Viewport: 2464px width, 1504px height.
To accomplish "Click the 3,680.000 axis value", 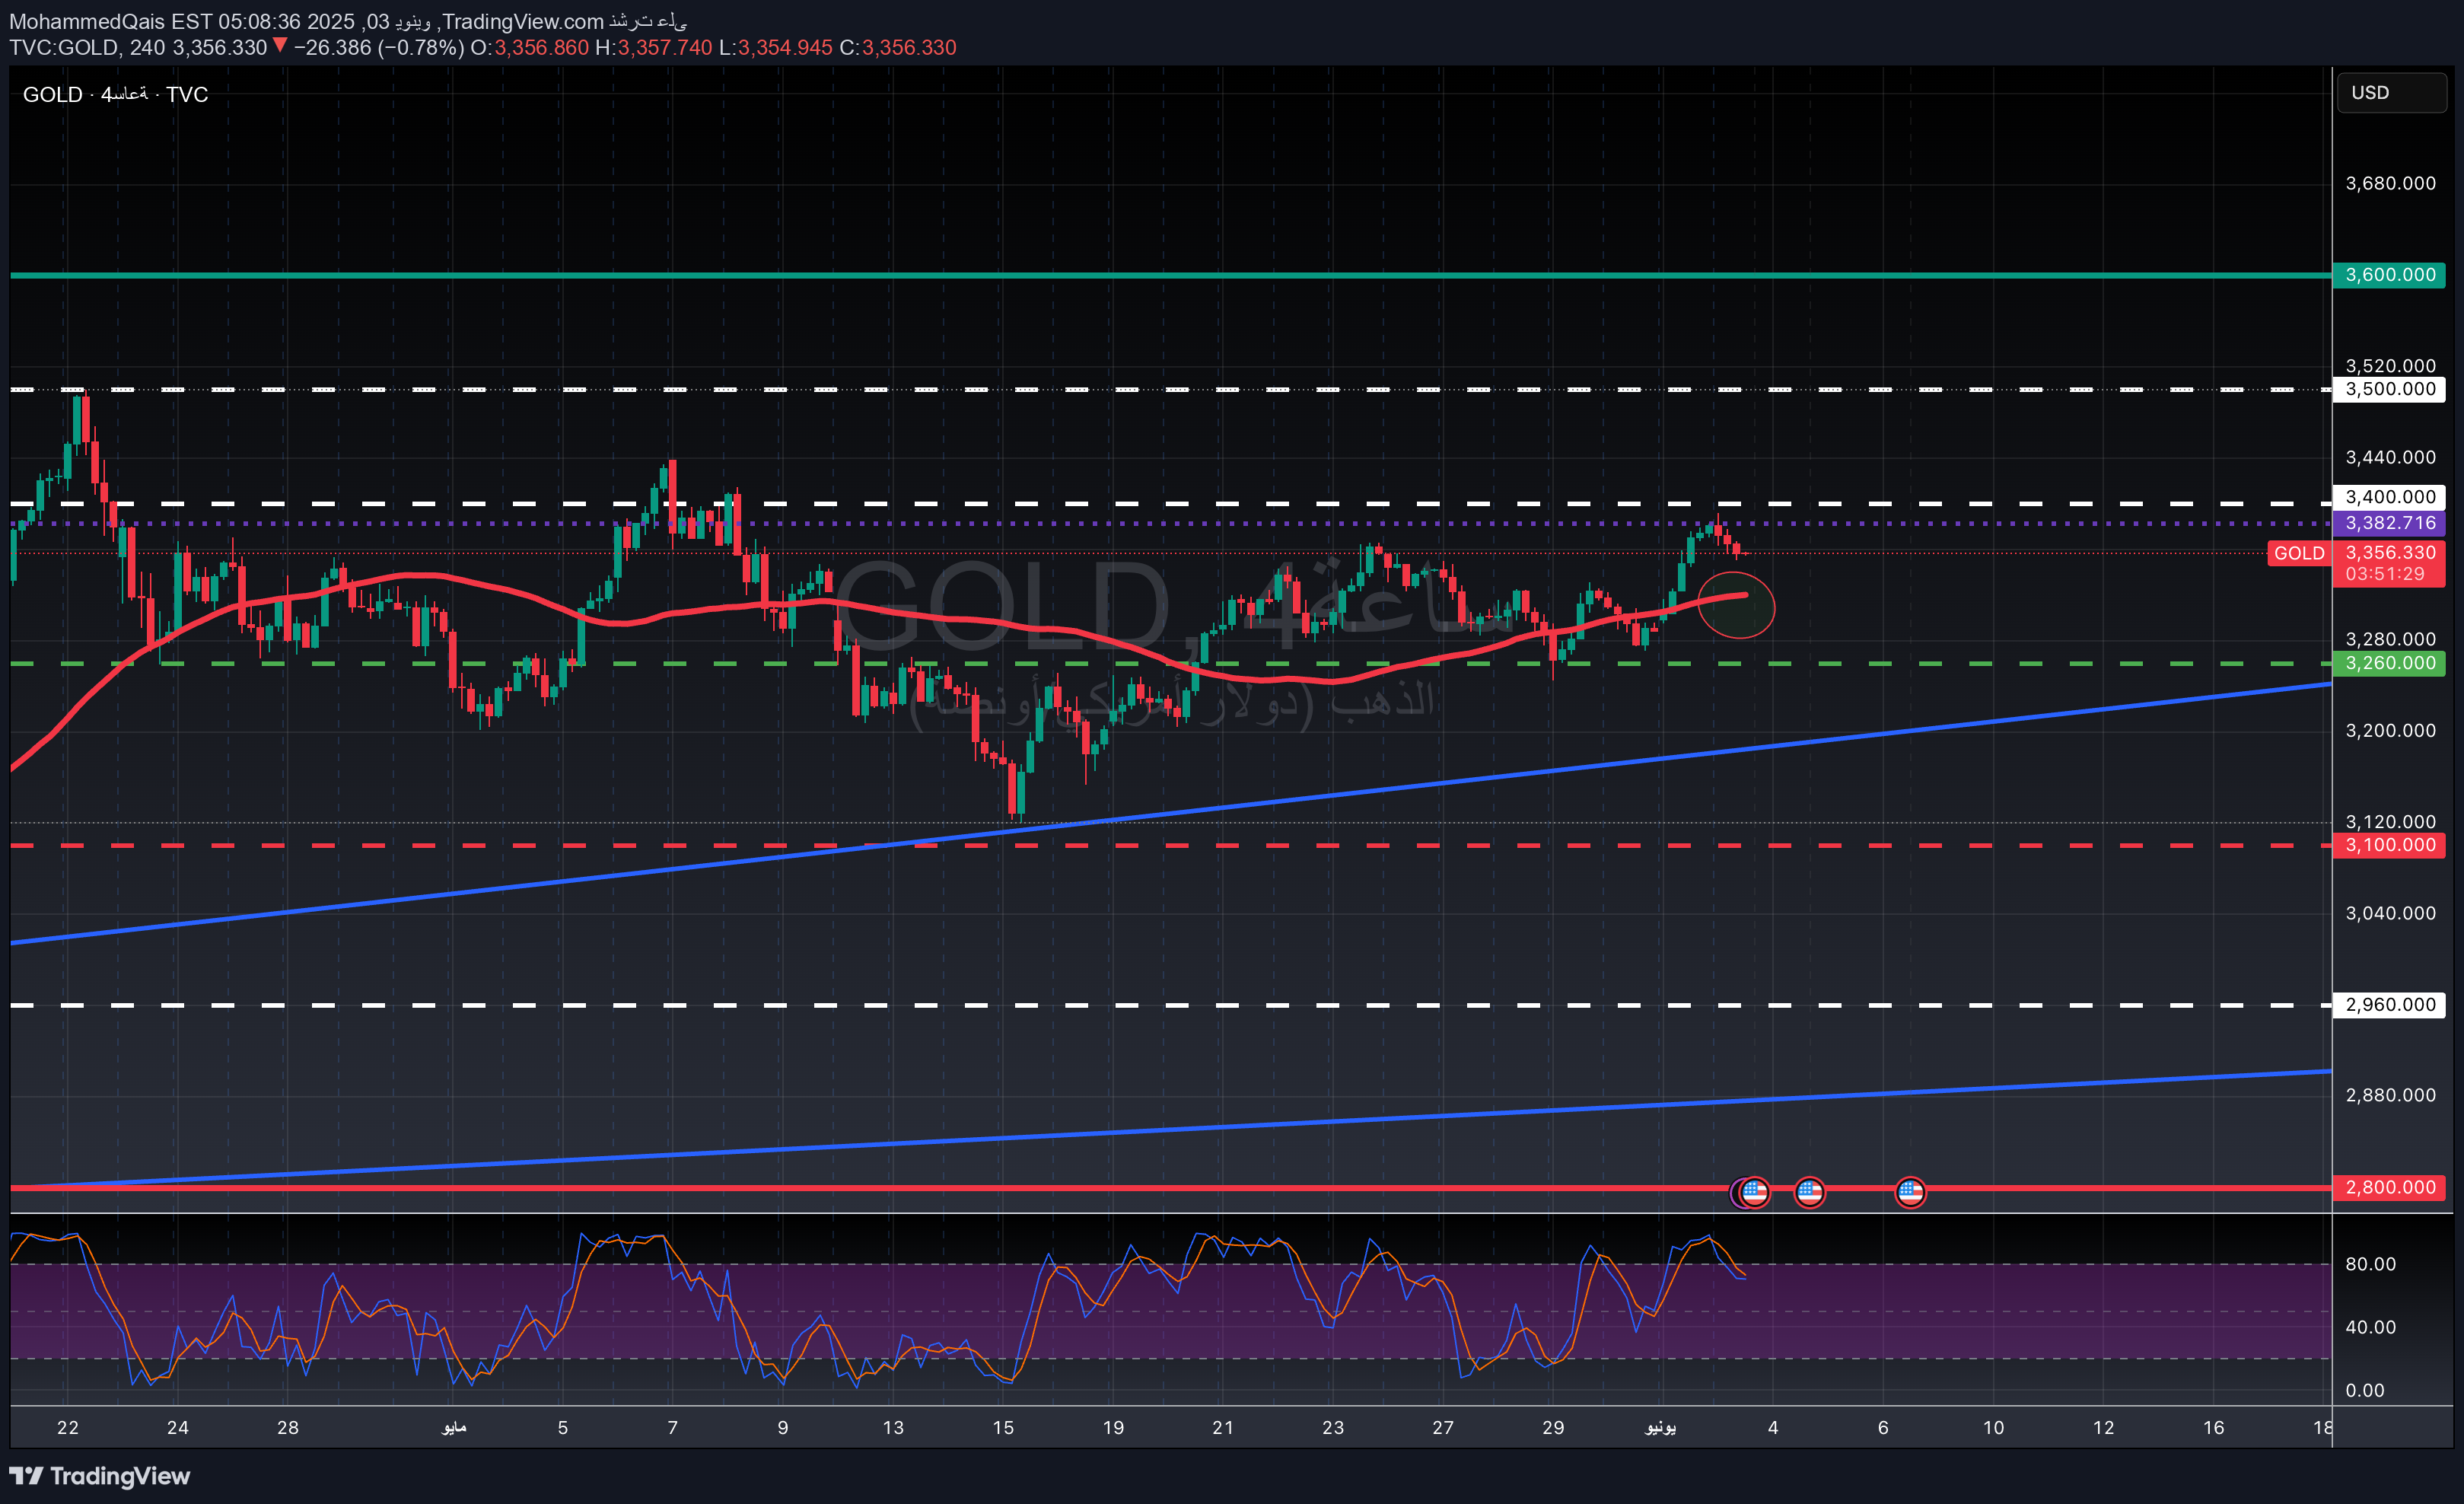I will [x=2390, y=183].
